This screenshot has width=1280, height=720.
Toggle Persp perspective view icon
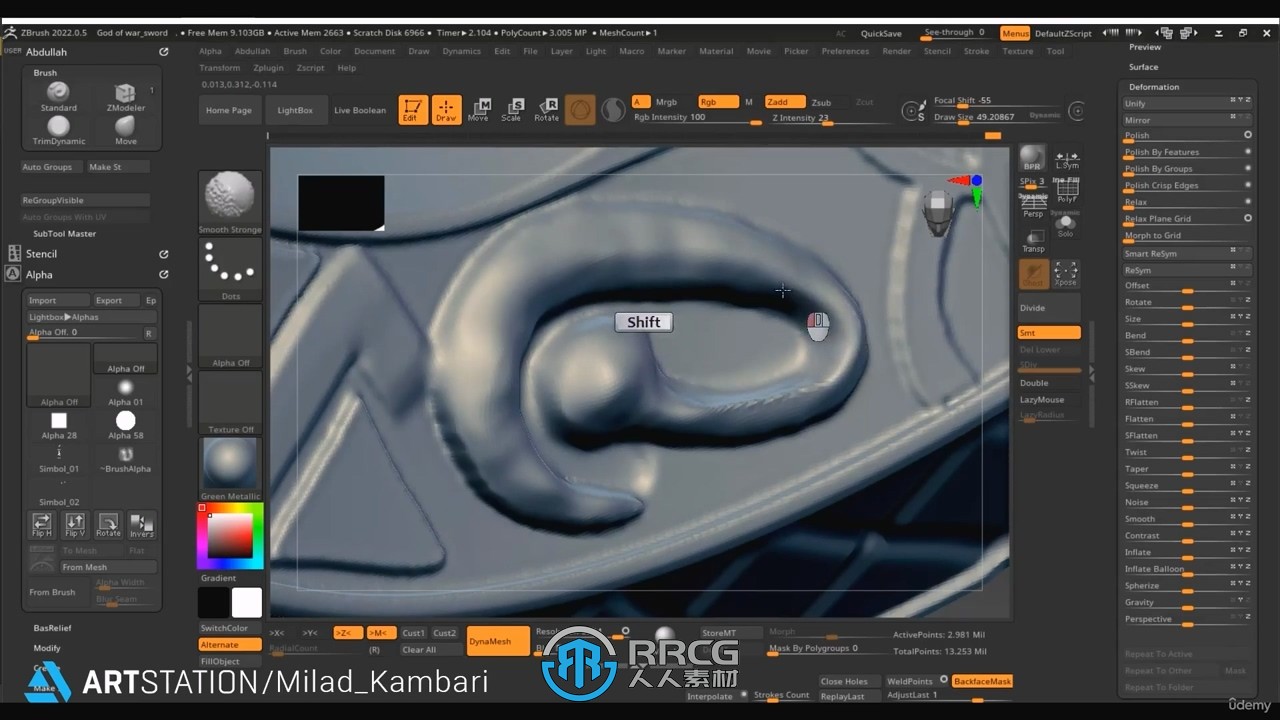(1033, 203)
